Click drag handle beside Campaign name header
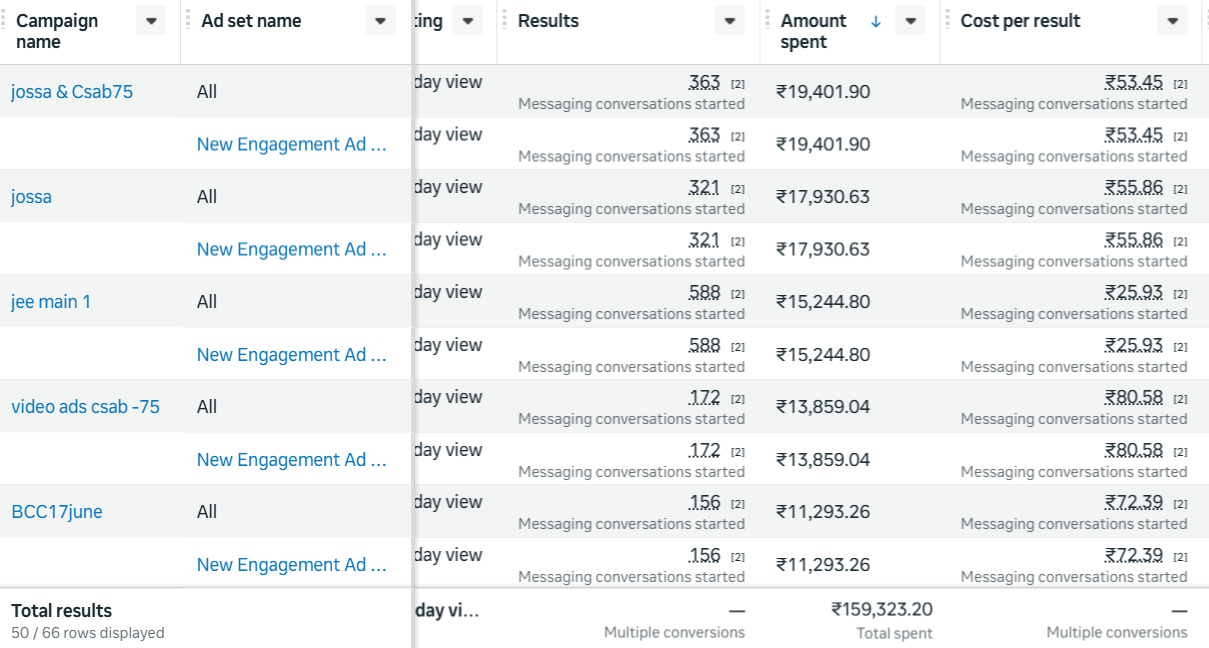The height and width of the screenshot is (648, 1209). pos(4,20)
